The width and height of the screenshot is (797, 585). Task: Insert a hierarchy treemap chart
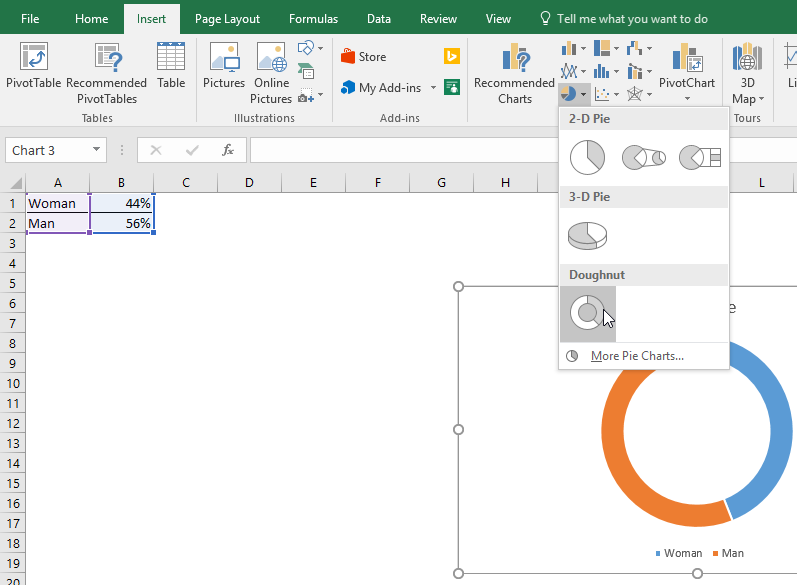click(602, 48)
